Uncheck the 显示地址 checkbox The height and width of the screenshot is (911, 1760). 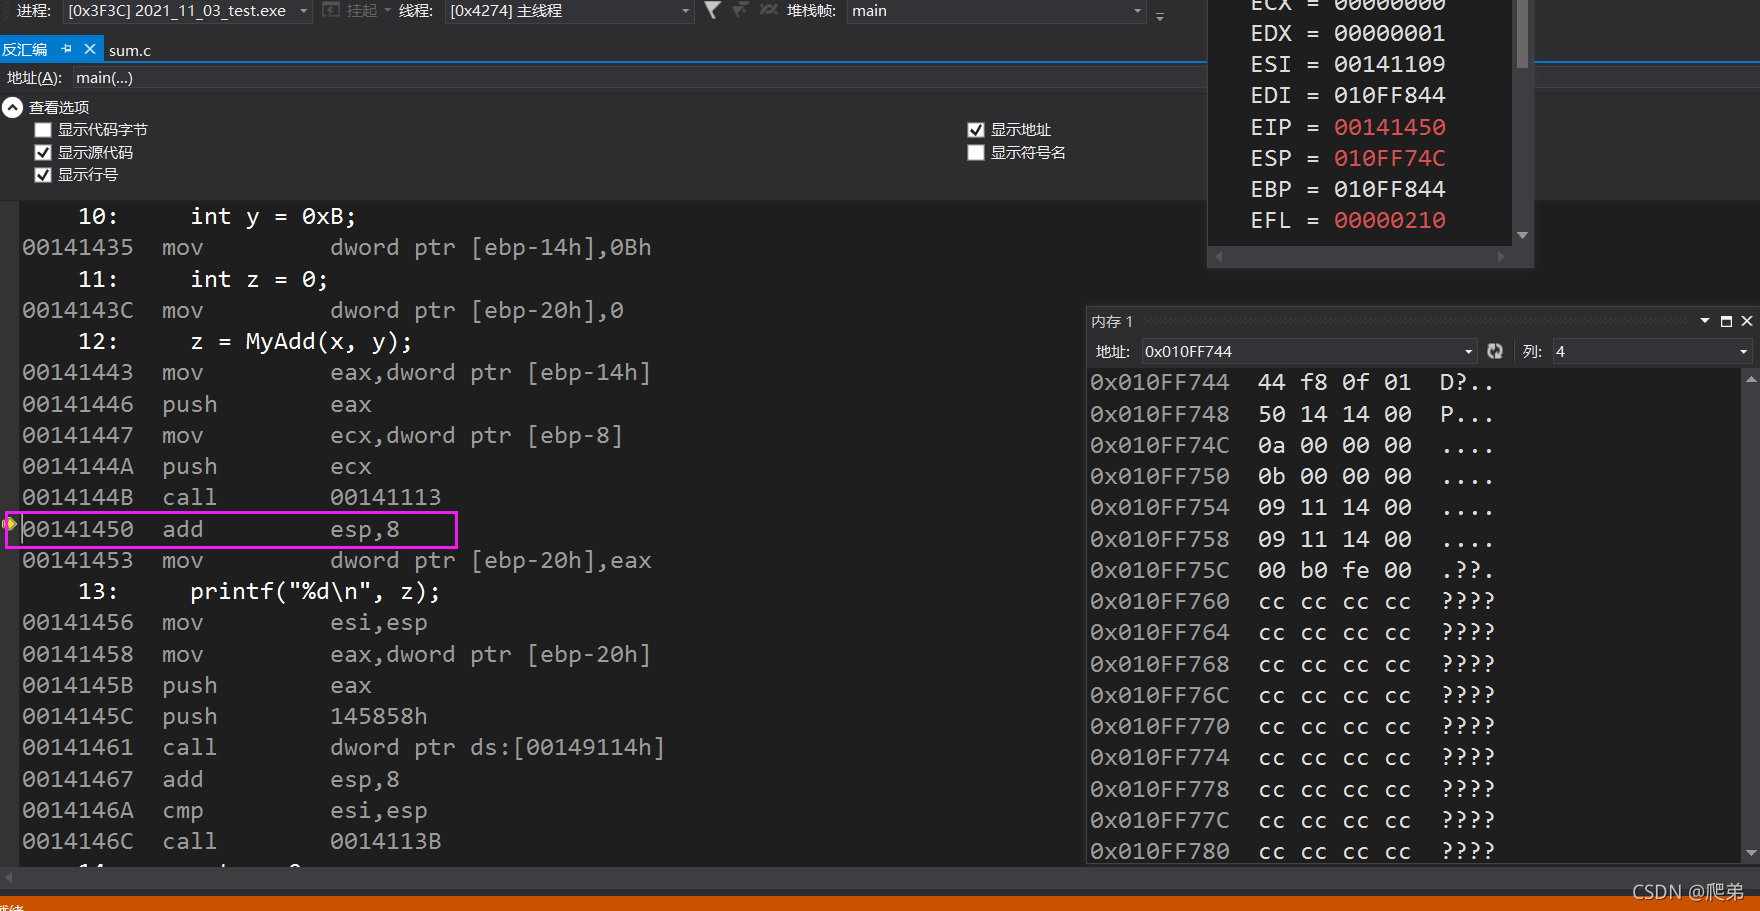976,130
